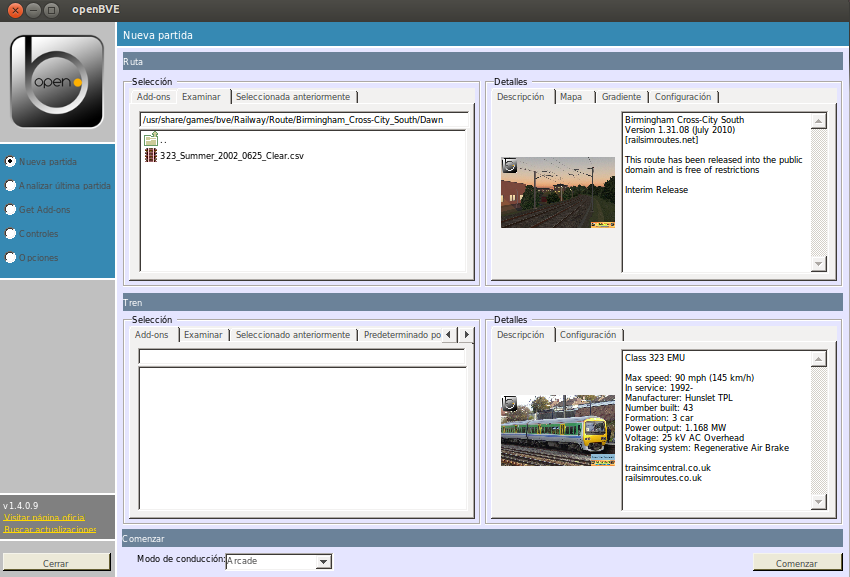The width and height of the screenshot is (850, 577).
Task: Open the Modo de conducción dropdown arrow
Action: click(x=324, y=561)
